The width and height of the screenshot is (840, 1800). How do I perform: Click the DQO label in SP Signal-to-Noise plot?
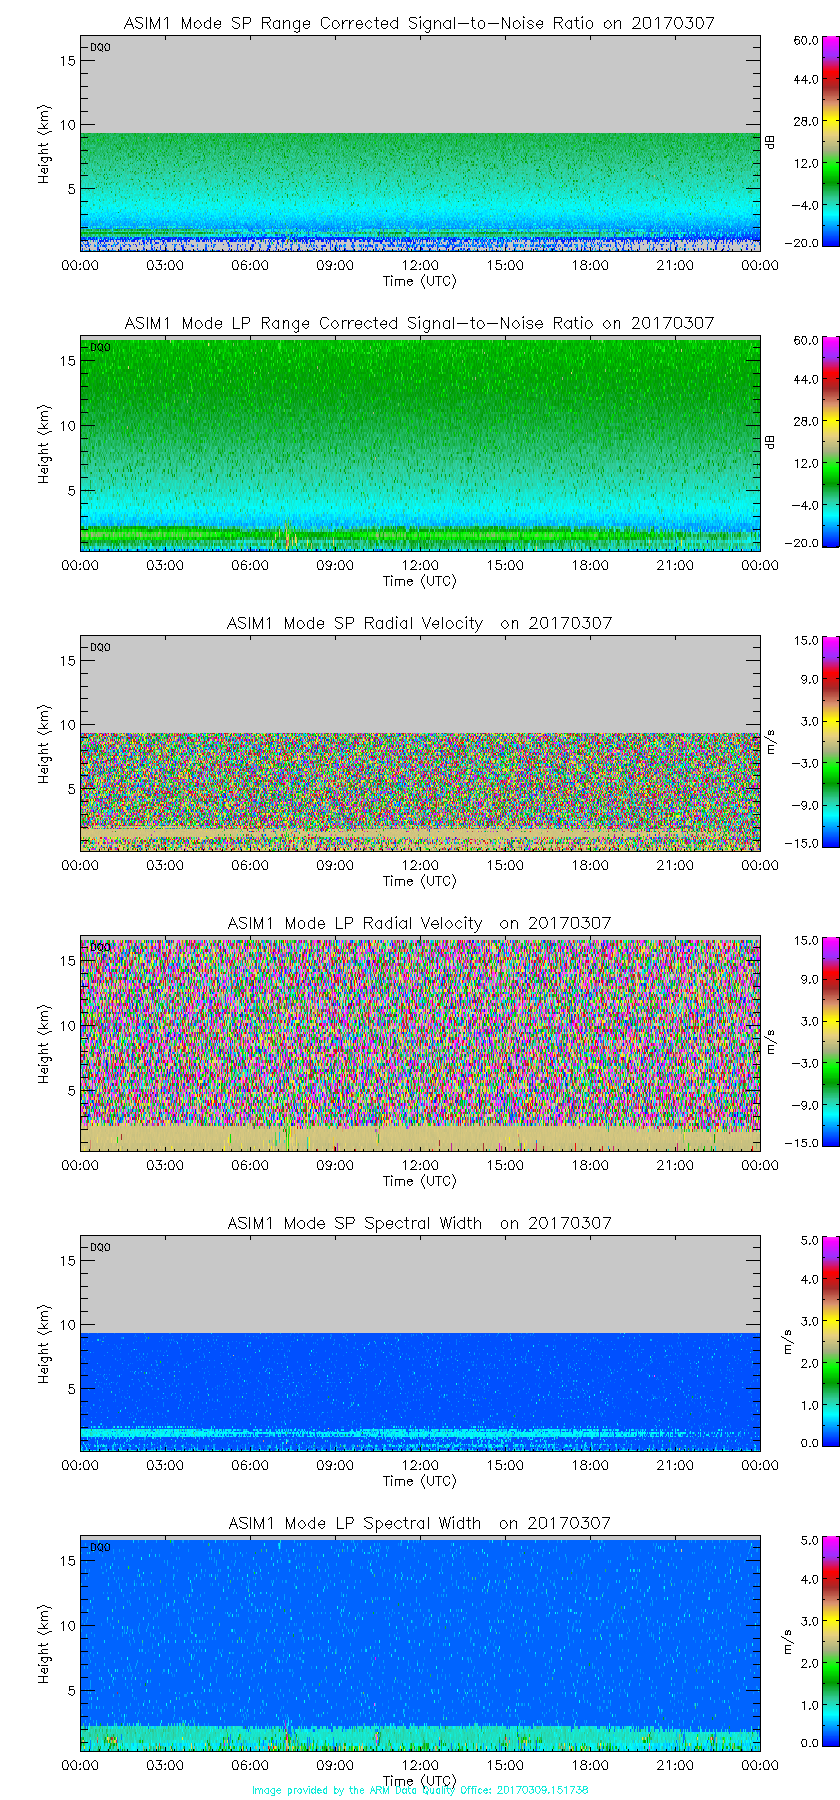pos(100,47)
